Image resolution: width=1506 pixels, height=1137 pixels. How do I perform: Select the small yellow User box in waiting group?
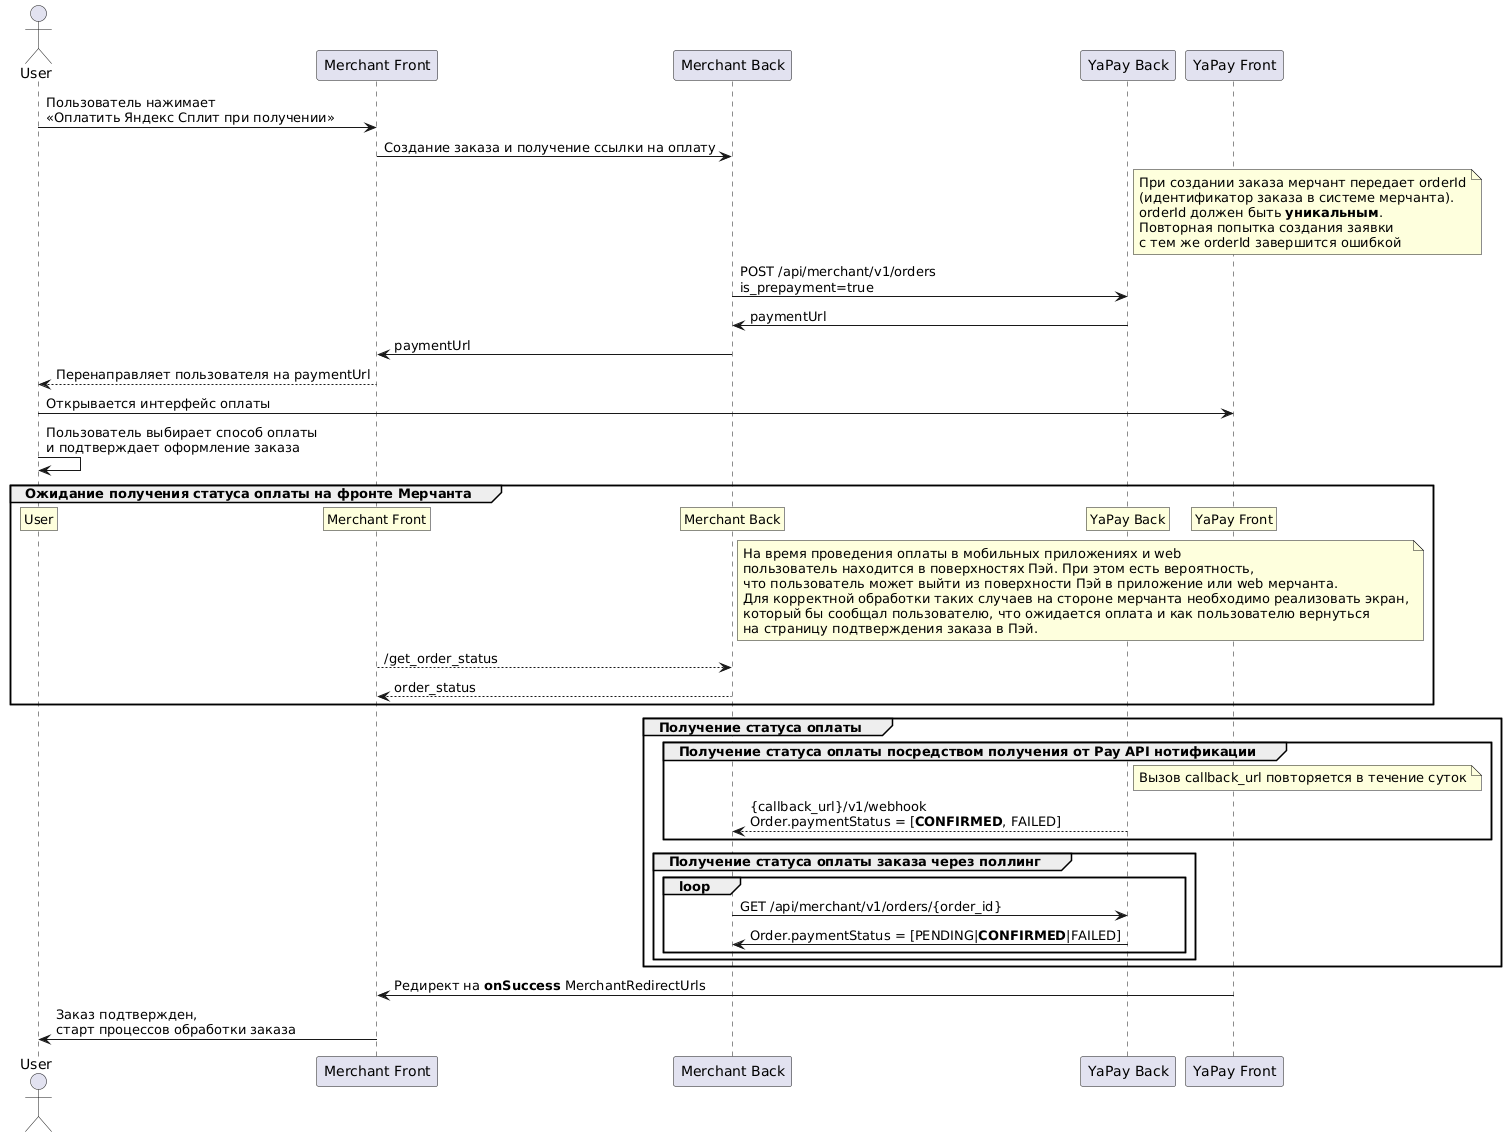(38, 519)
